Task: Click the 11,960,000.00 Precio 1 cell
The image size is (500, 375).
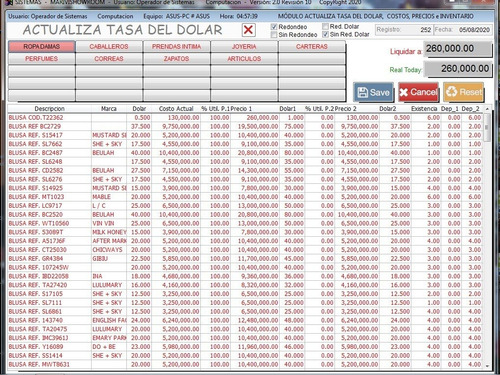Action: [x=255, y=347]
